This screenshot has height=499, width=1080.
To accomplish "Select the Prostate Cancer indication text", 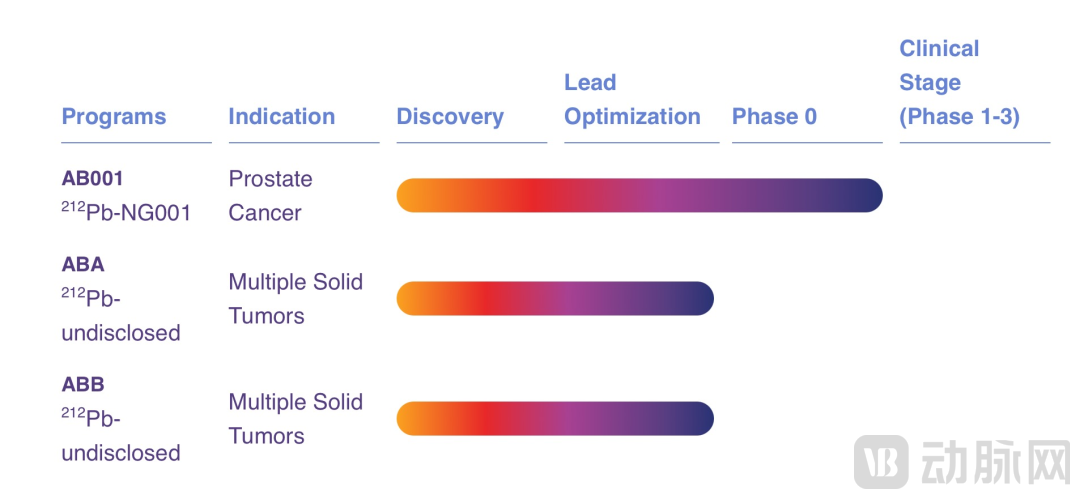I will pos(270,196).
